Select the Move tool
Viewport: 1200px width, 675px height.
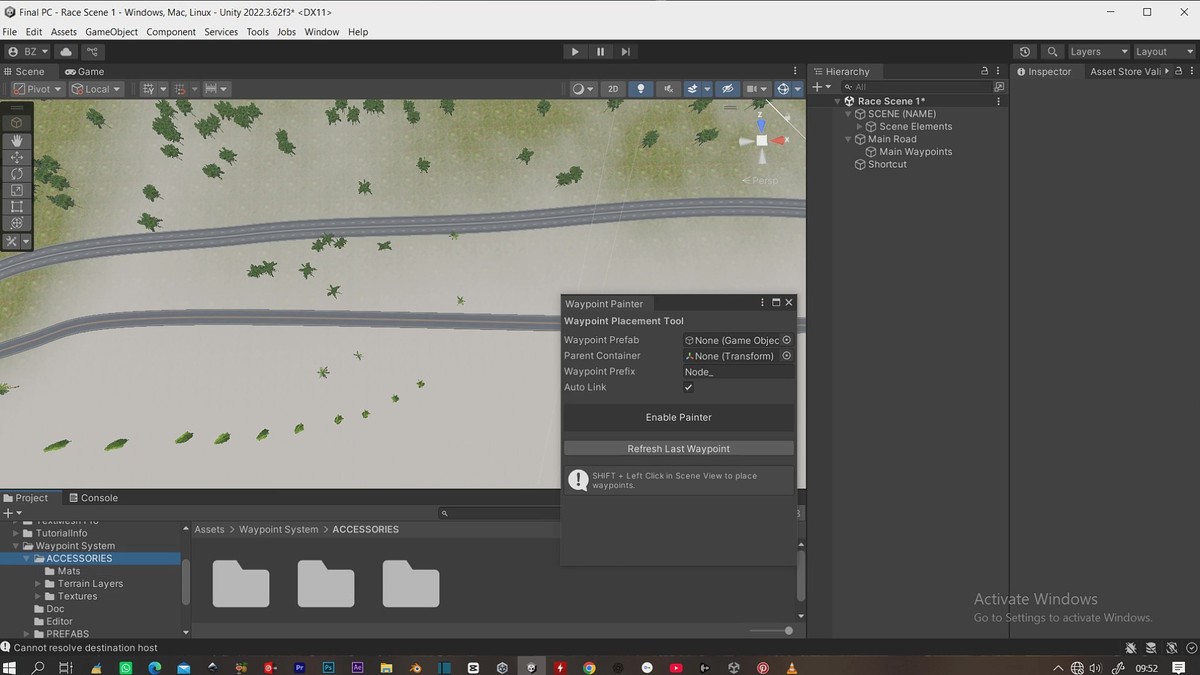[x=17, y=157]
